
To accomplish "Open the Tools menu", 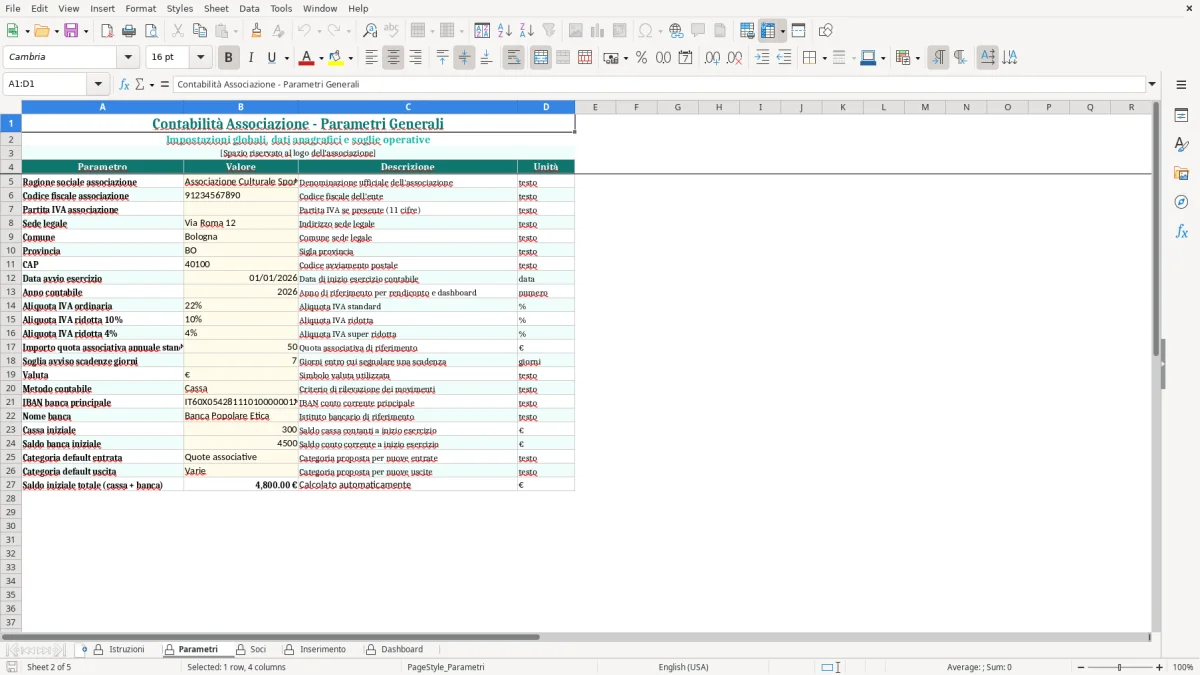I will click(281, 8).
